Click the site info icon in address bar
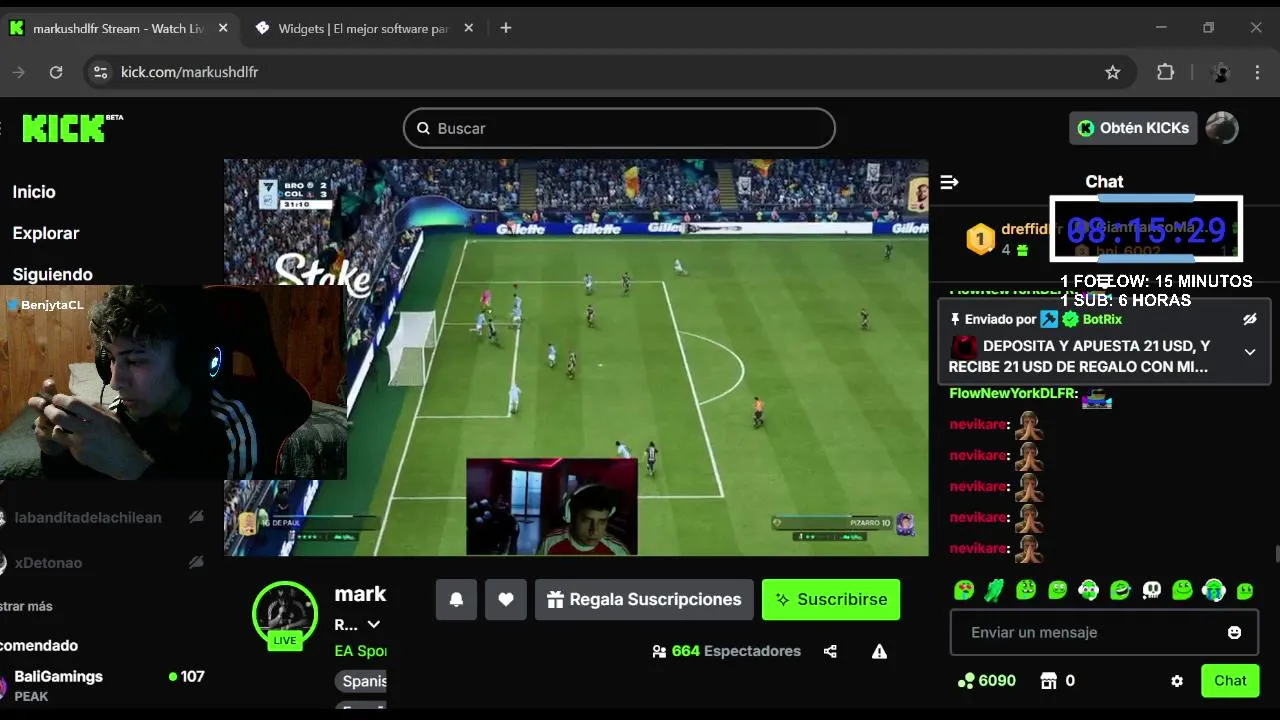The width and height of the screenshot is (1280, 720). pyautogui.click(x=99, y=72)
